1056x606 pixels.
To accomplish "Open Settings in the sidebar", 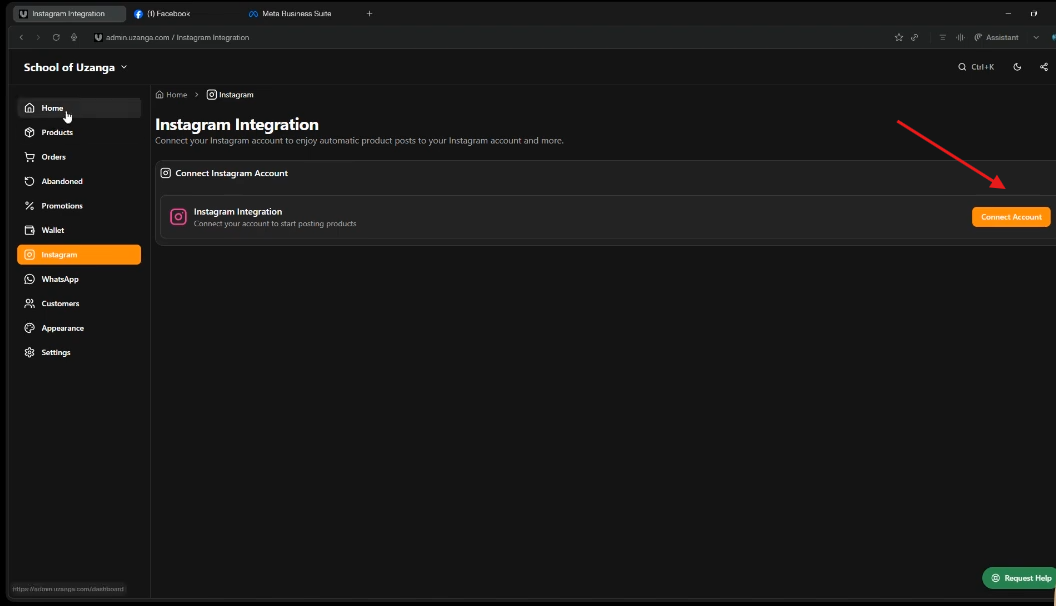I will (x=79, y=353).
